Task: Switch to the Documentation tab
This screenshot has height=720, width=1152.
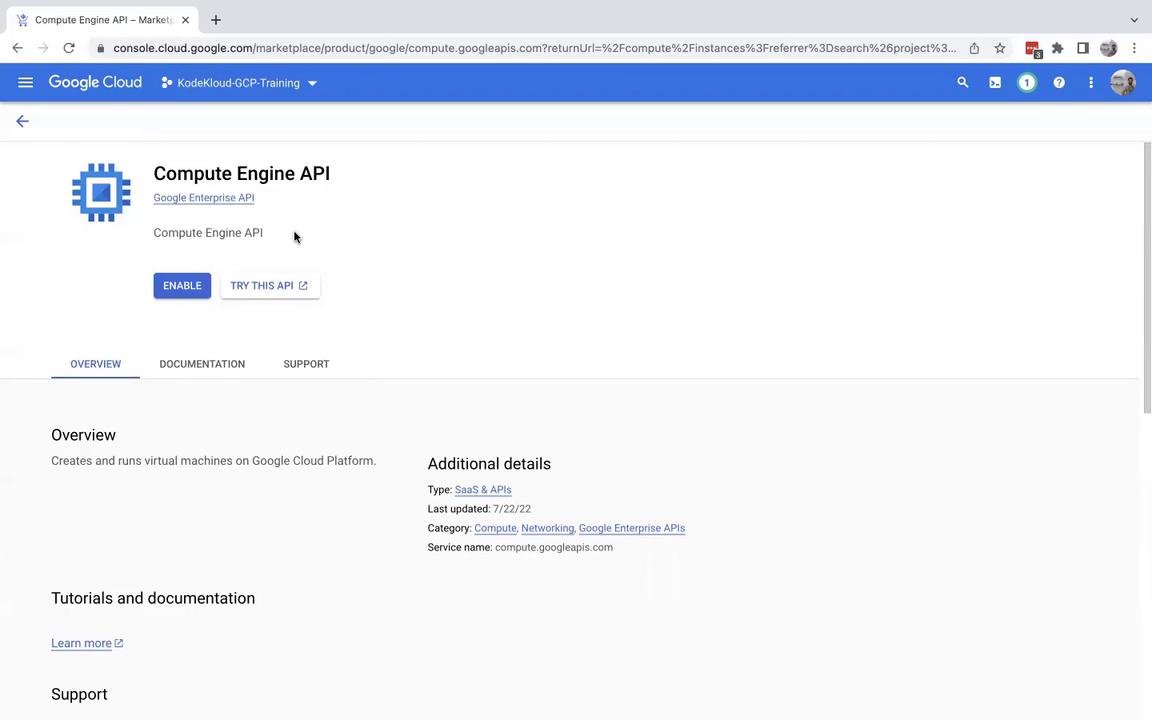Action: 202,364
